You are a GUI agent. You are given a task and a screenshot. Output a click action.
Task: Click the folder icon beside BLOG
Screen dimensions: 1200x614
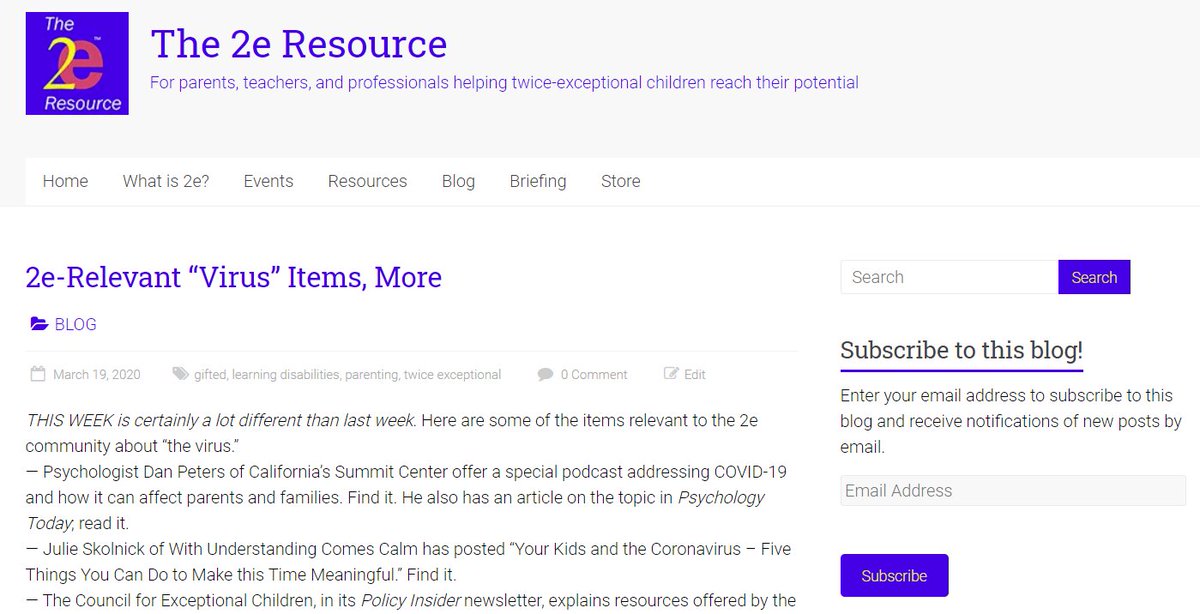[x=39, y=324]
